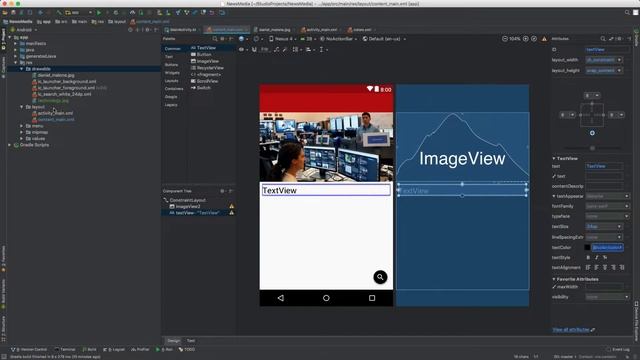
Task: Tap the Android home circle icon in preview
Action: [x=326, y=298]
